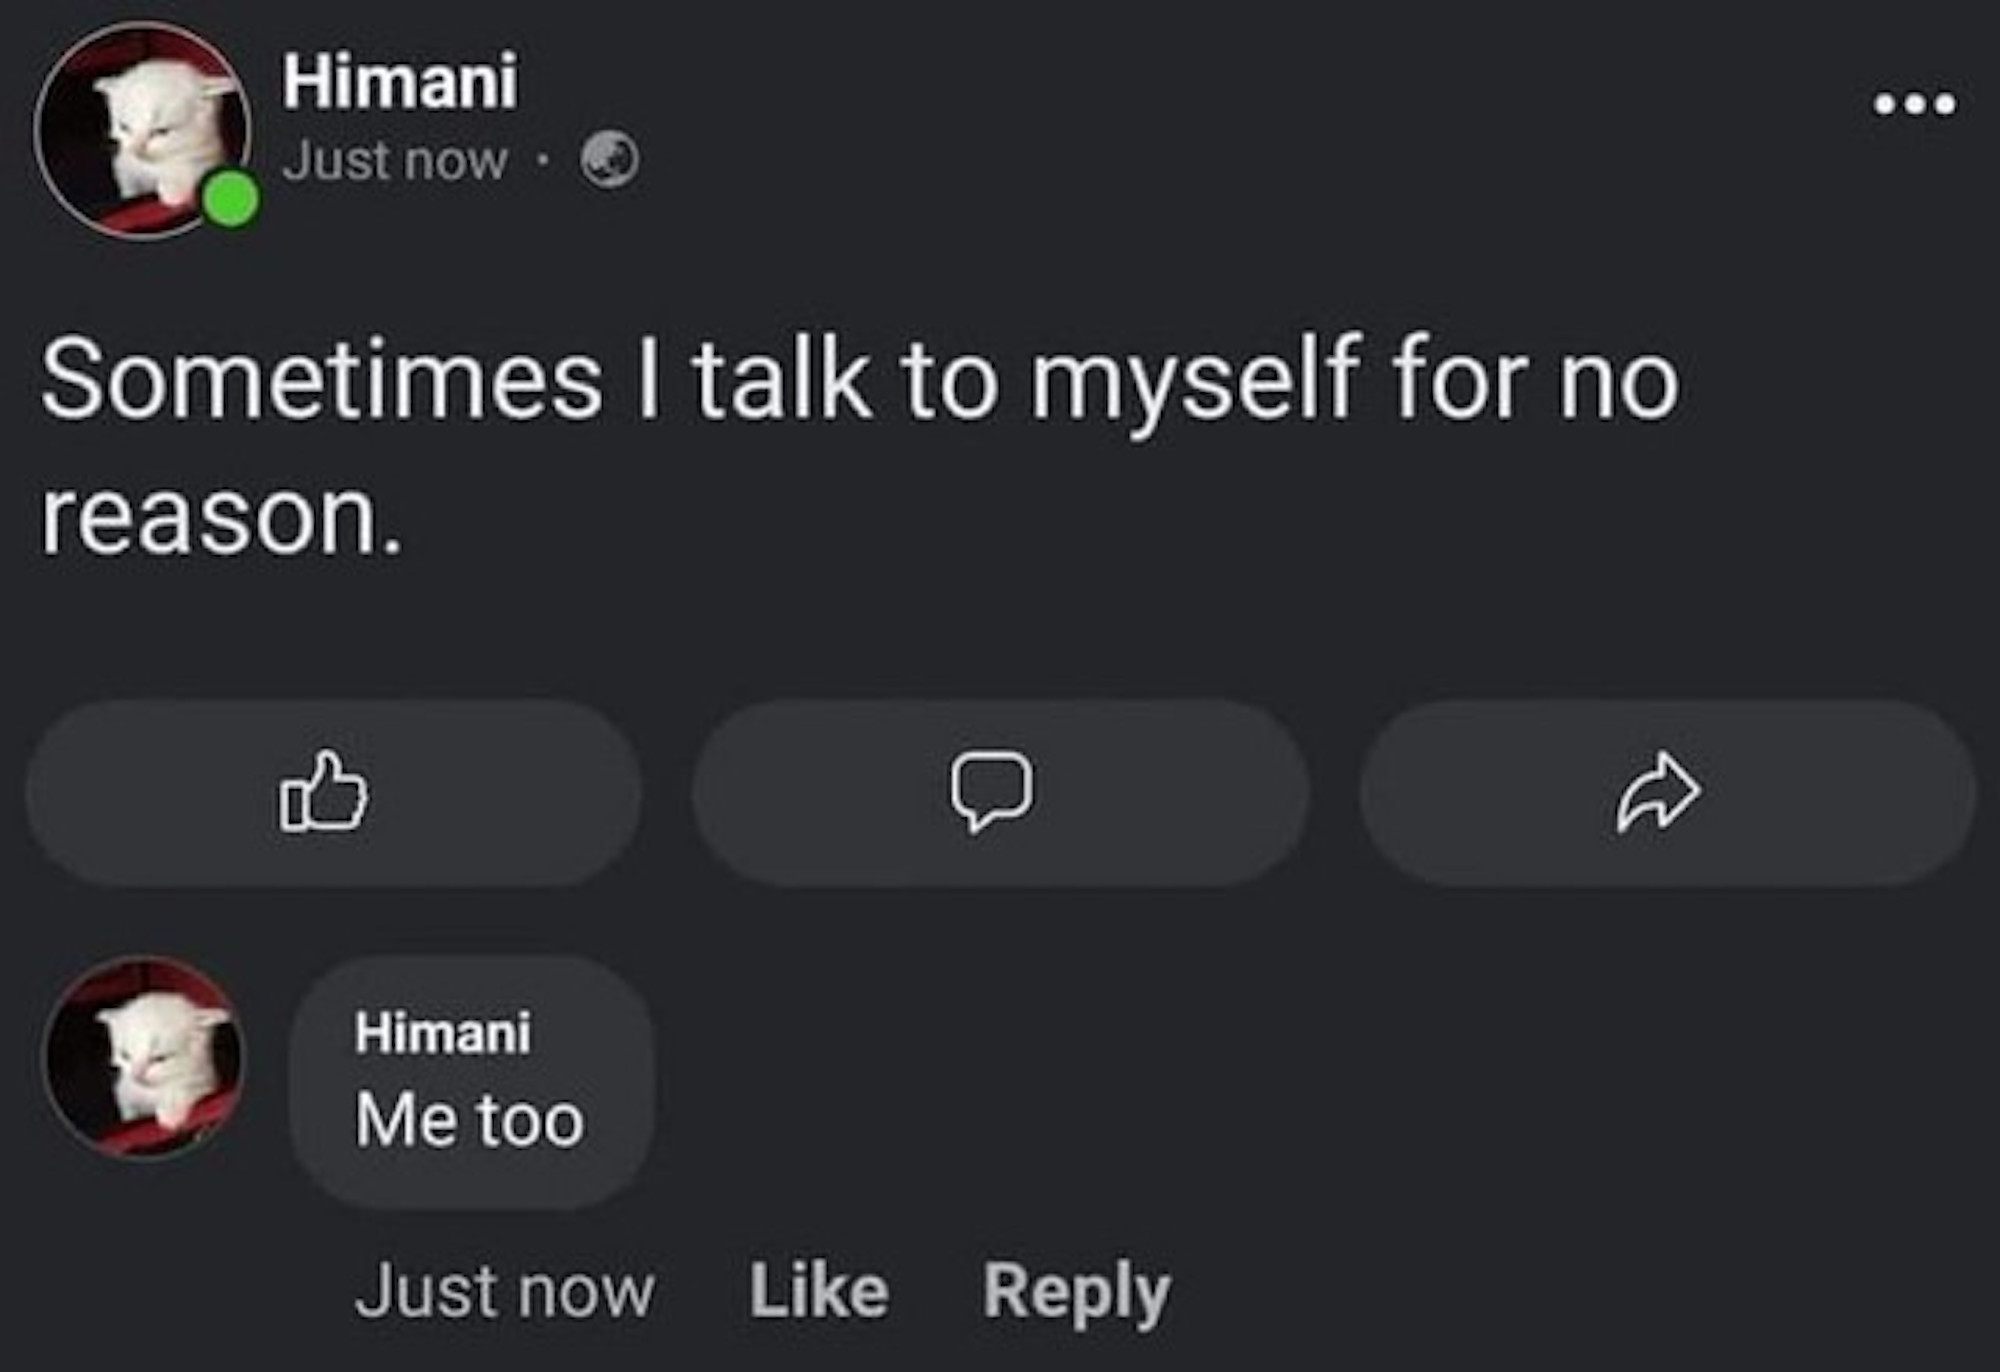The image size is (2000, 1372).
Task: Share the post with arrow icon
Action: (x=1657, y=791)
